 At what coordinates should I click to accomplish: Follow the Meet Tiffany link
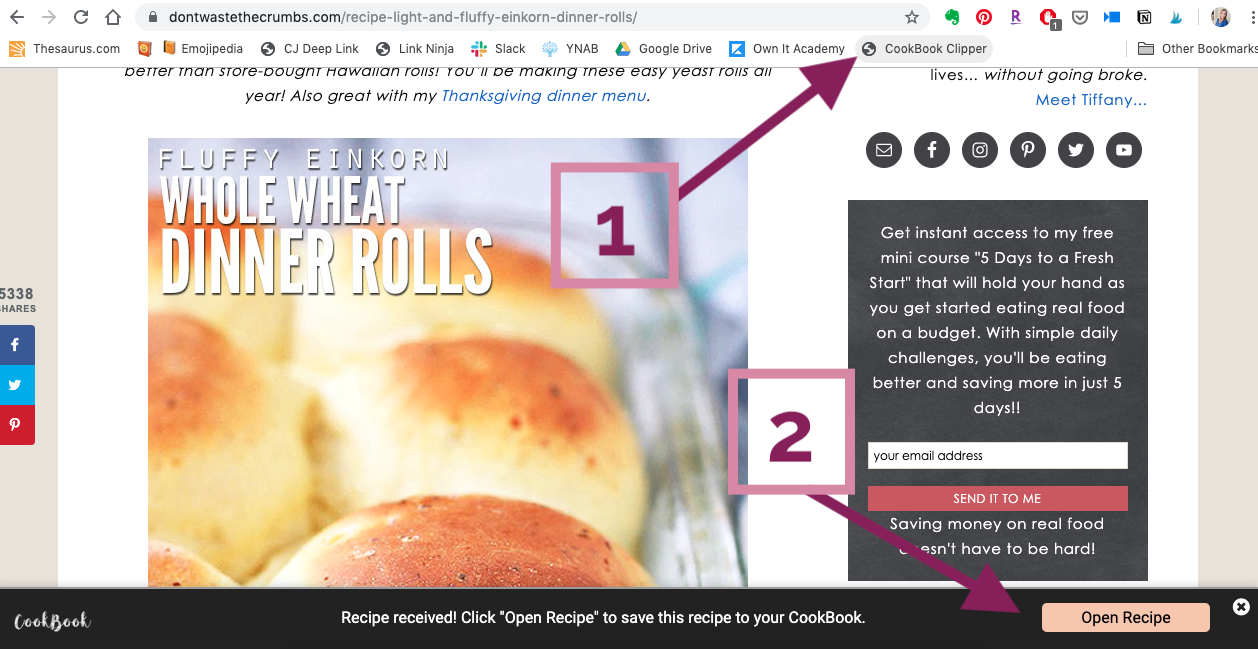coord(1091,100)
